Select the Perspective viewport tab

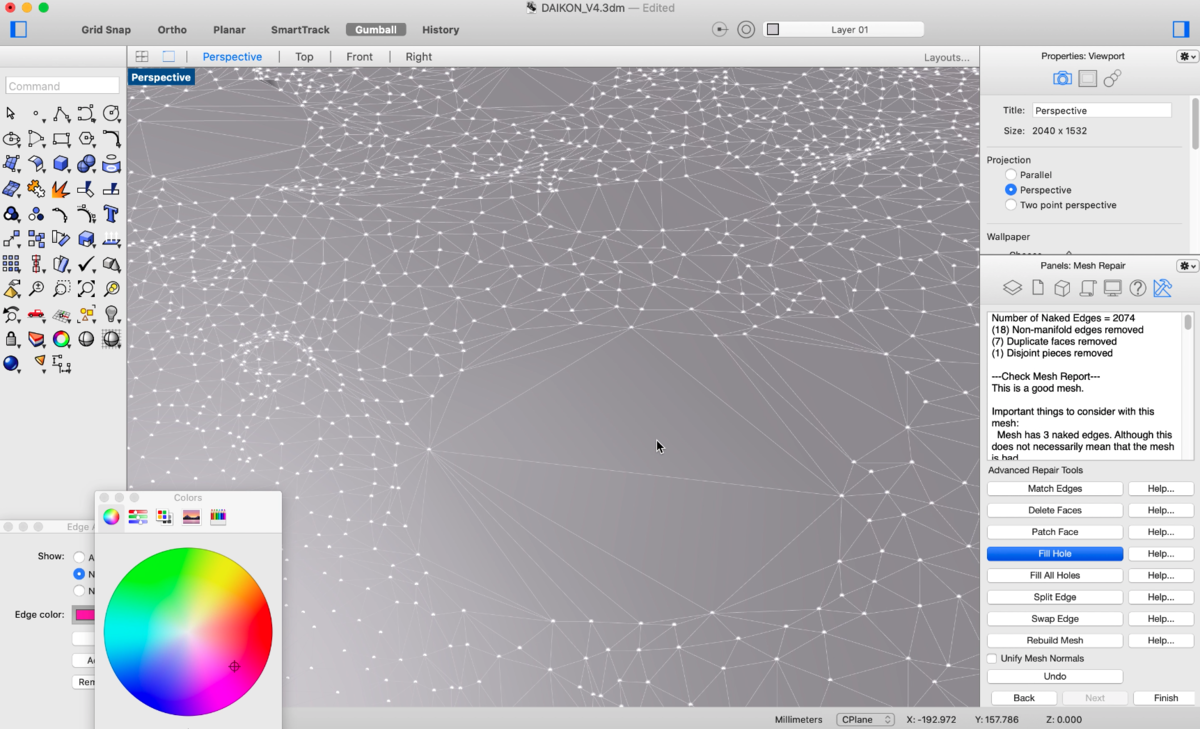(232, 57)
